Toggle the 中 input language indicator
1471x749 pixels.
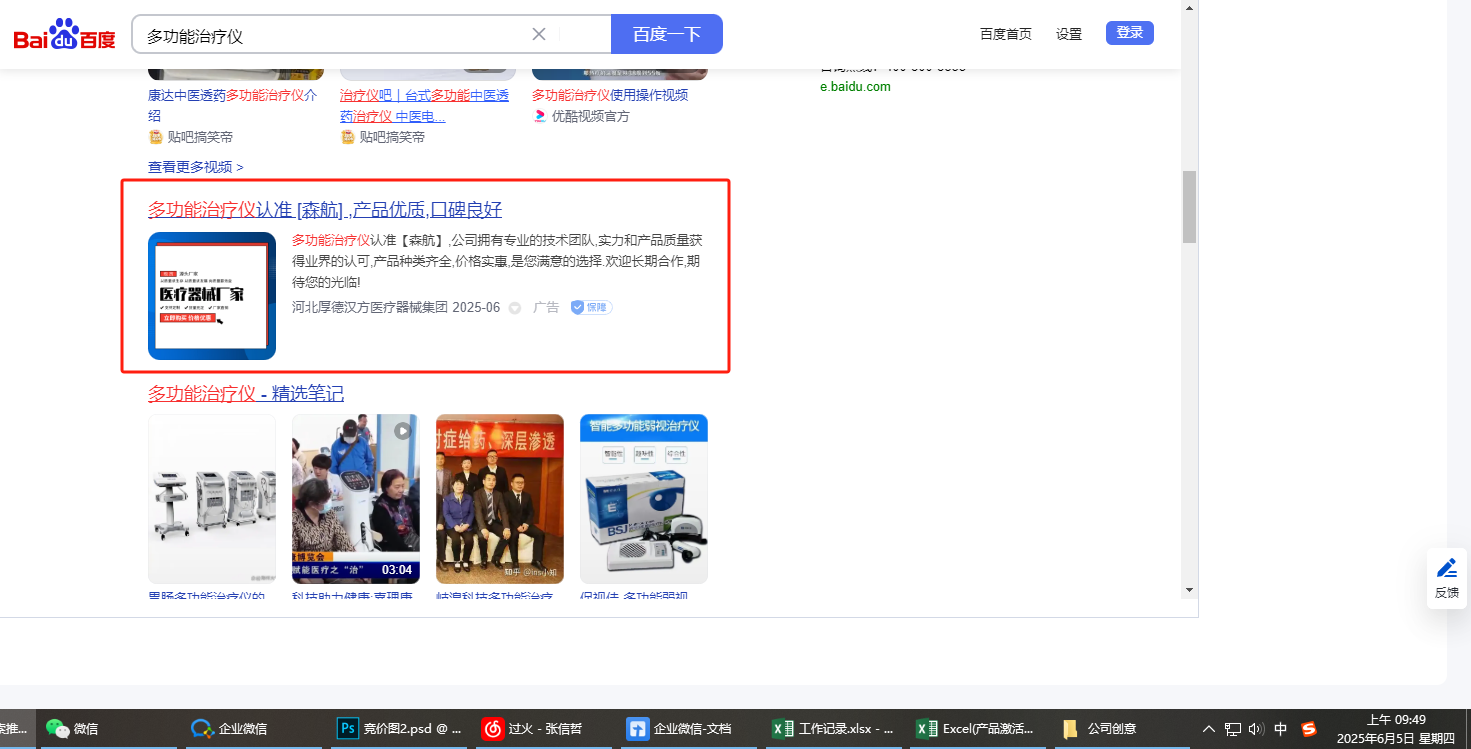(1281, 729)
